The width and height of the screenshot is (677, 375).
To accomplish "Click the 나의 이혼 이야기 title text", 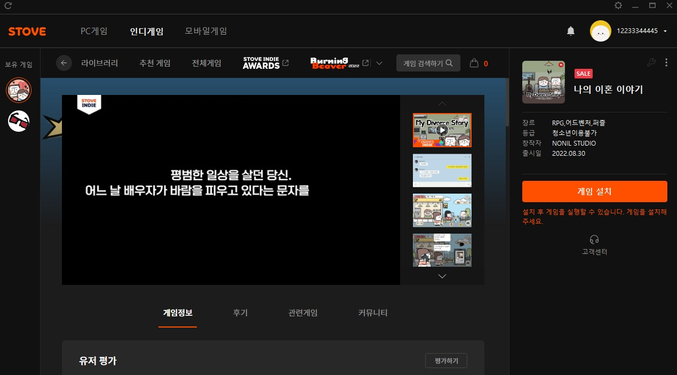I will 608,90.
